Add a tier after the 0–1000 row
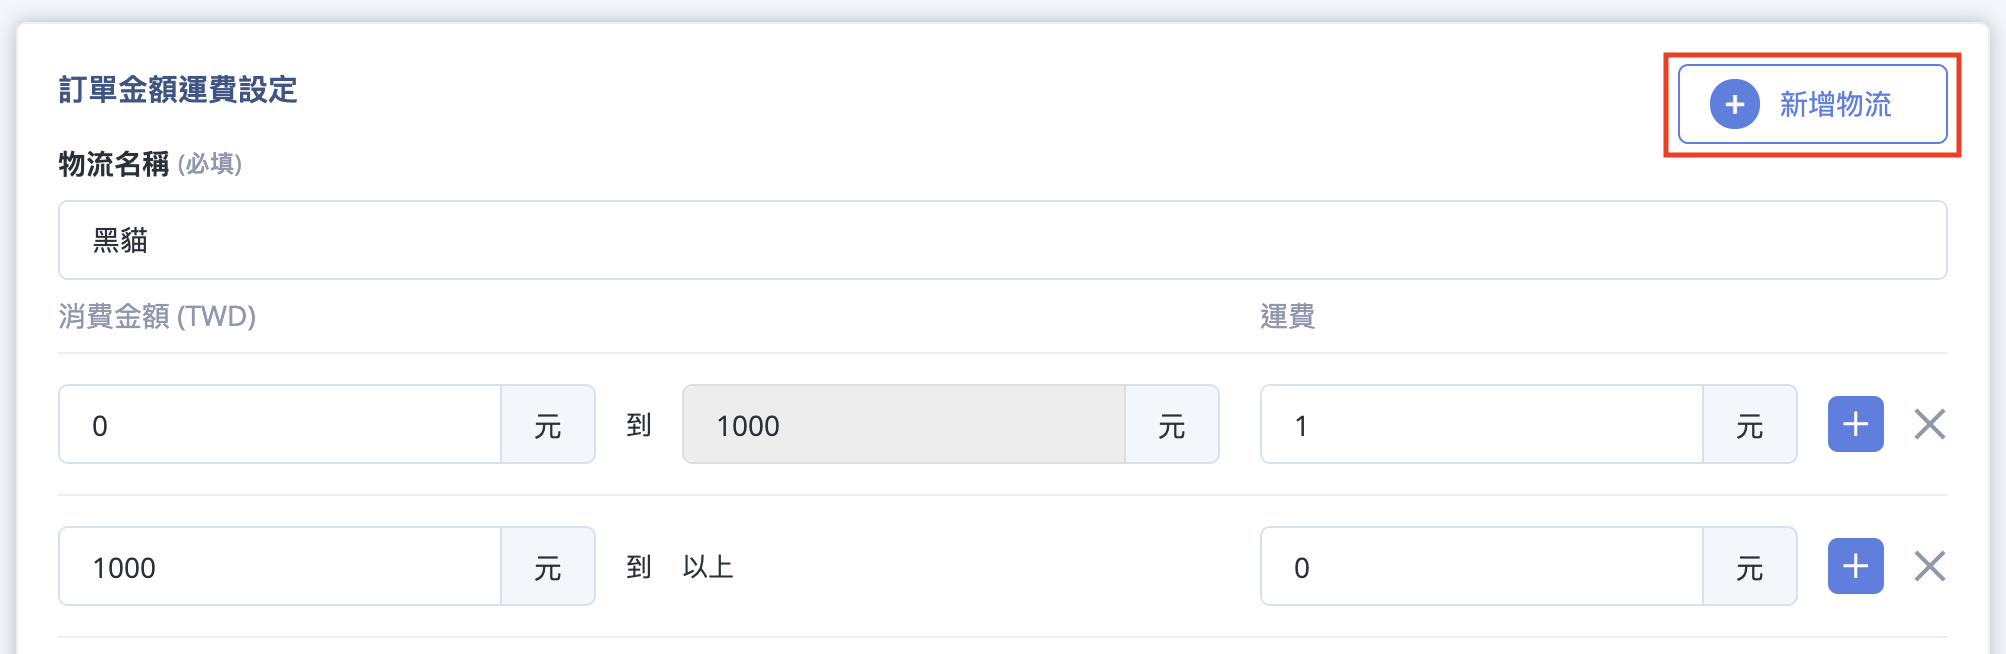 pos(1856,424)
